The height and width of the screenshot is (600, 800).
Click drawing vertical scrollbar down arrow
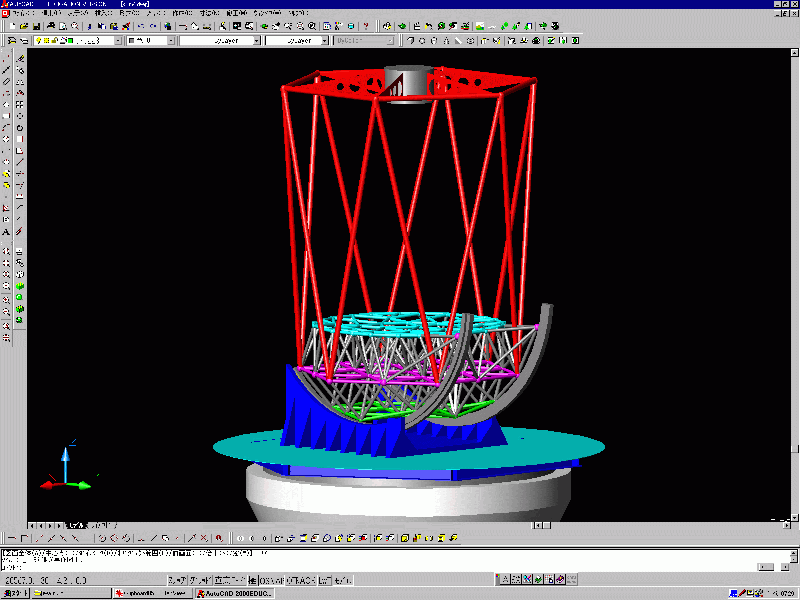[794, 517]
